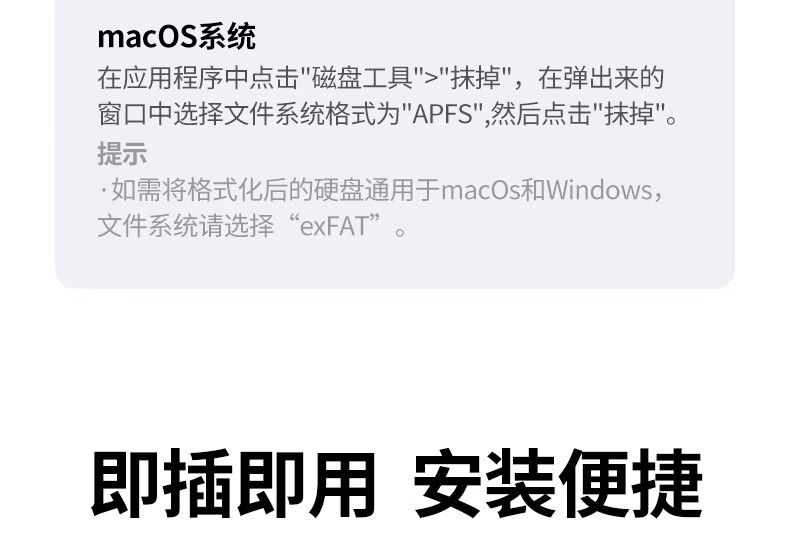Image resolution: width=790 pixels, height=556 pixels.
Task: Click the large 即插即用 headline
Action: point(233,483)
